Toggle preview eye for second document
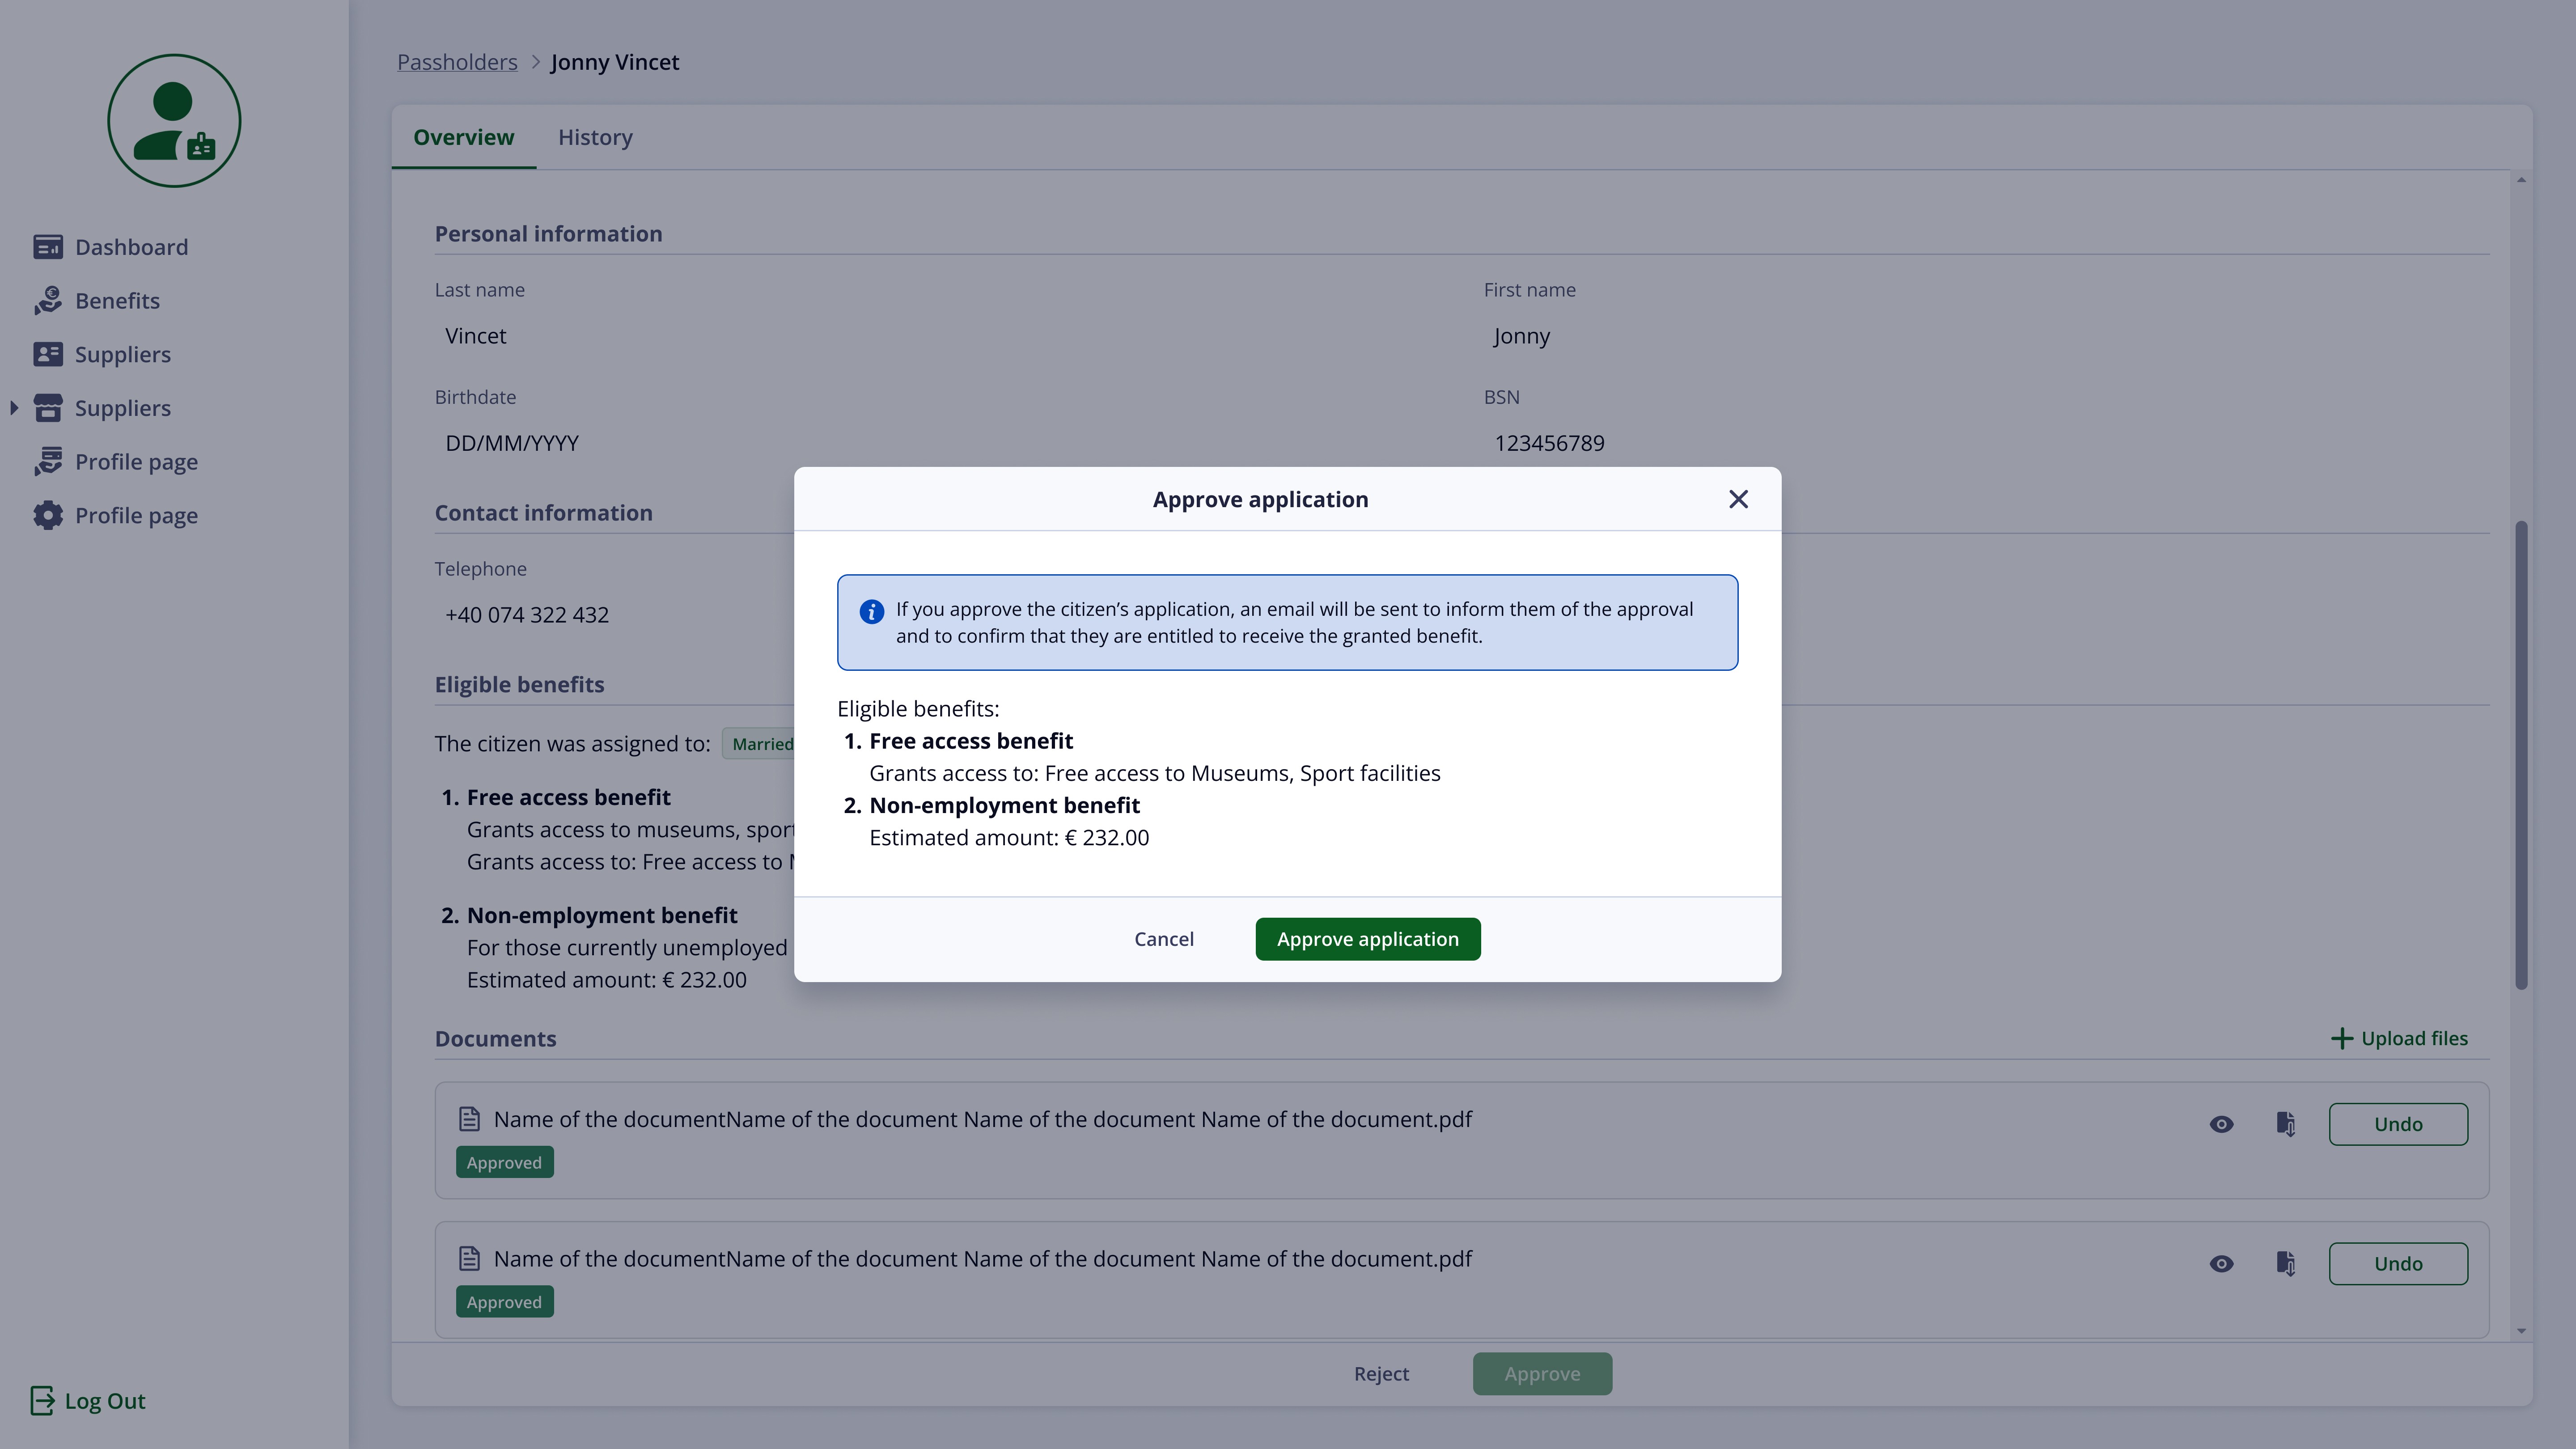Image resolution: width=2576 pixels, height=1449 pixels. 2221,1264
